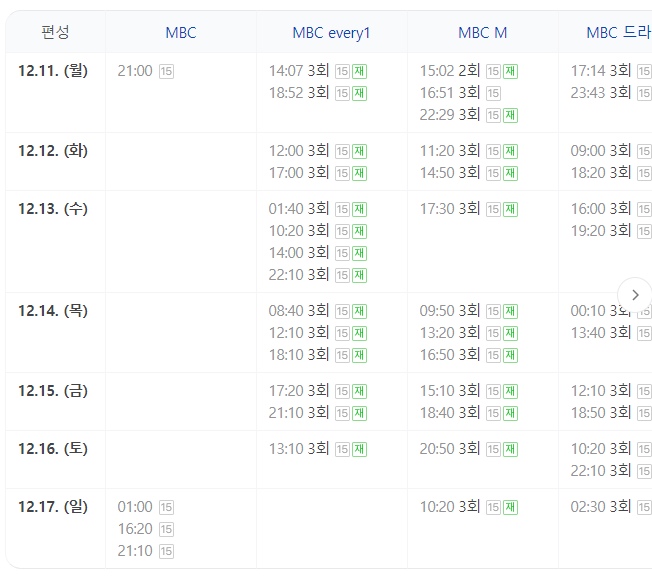Click the 13:10 3회 every1 entry
Image resolution: width=652 pixels, height=576 pixels.
(x=299, y=449)
